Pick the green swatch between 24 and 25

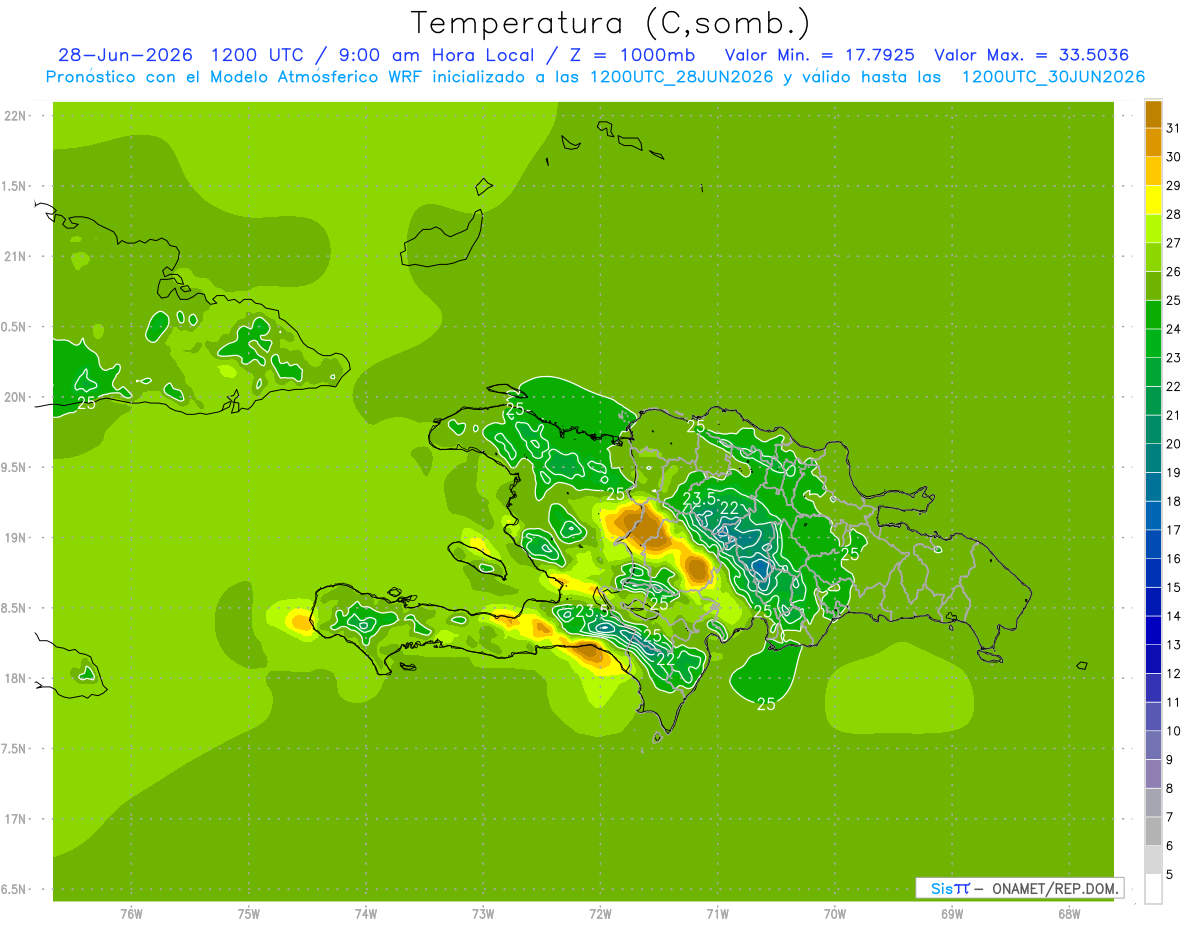pos(1153,315)
